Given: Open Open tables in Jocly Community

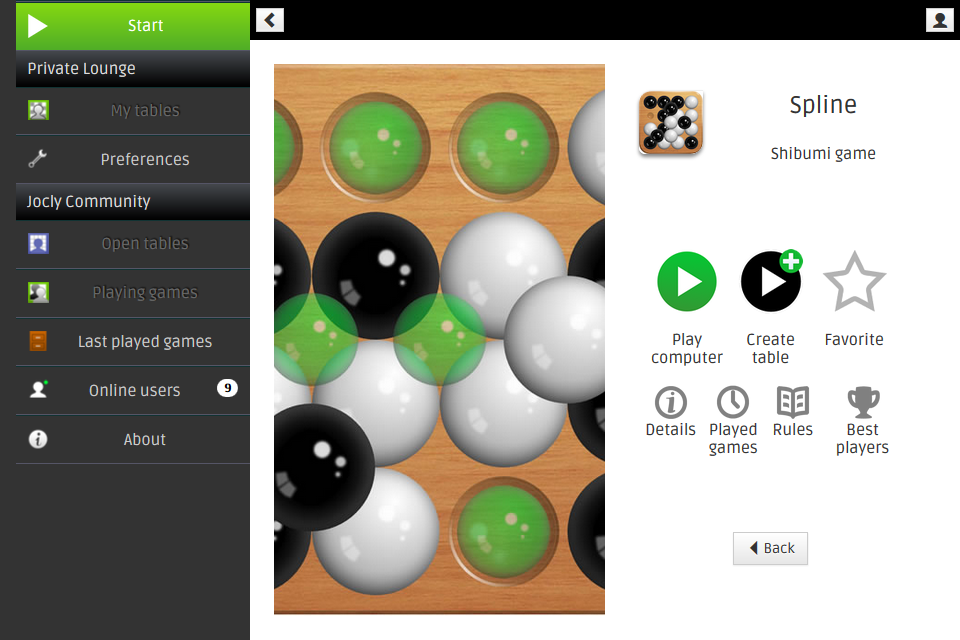Looking at the screenshot, I should [133, 244].
